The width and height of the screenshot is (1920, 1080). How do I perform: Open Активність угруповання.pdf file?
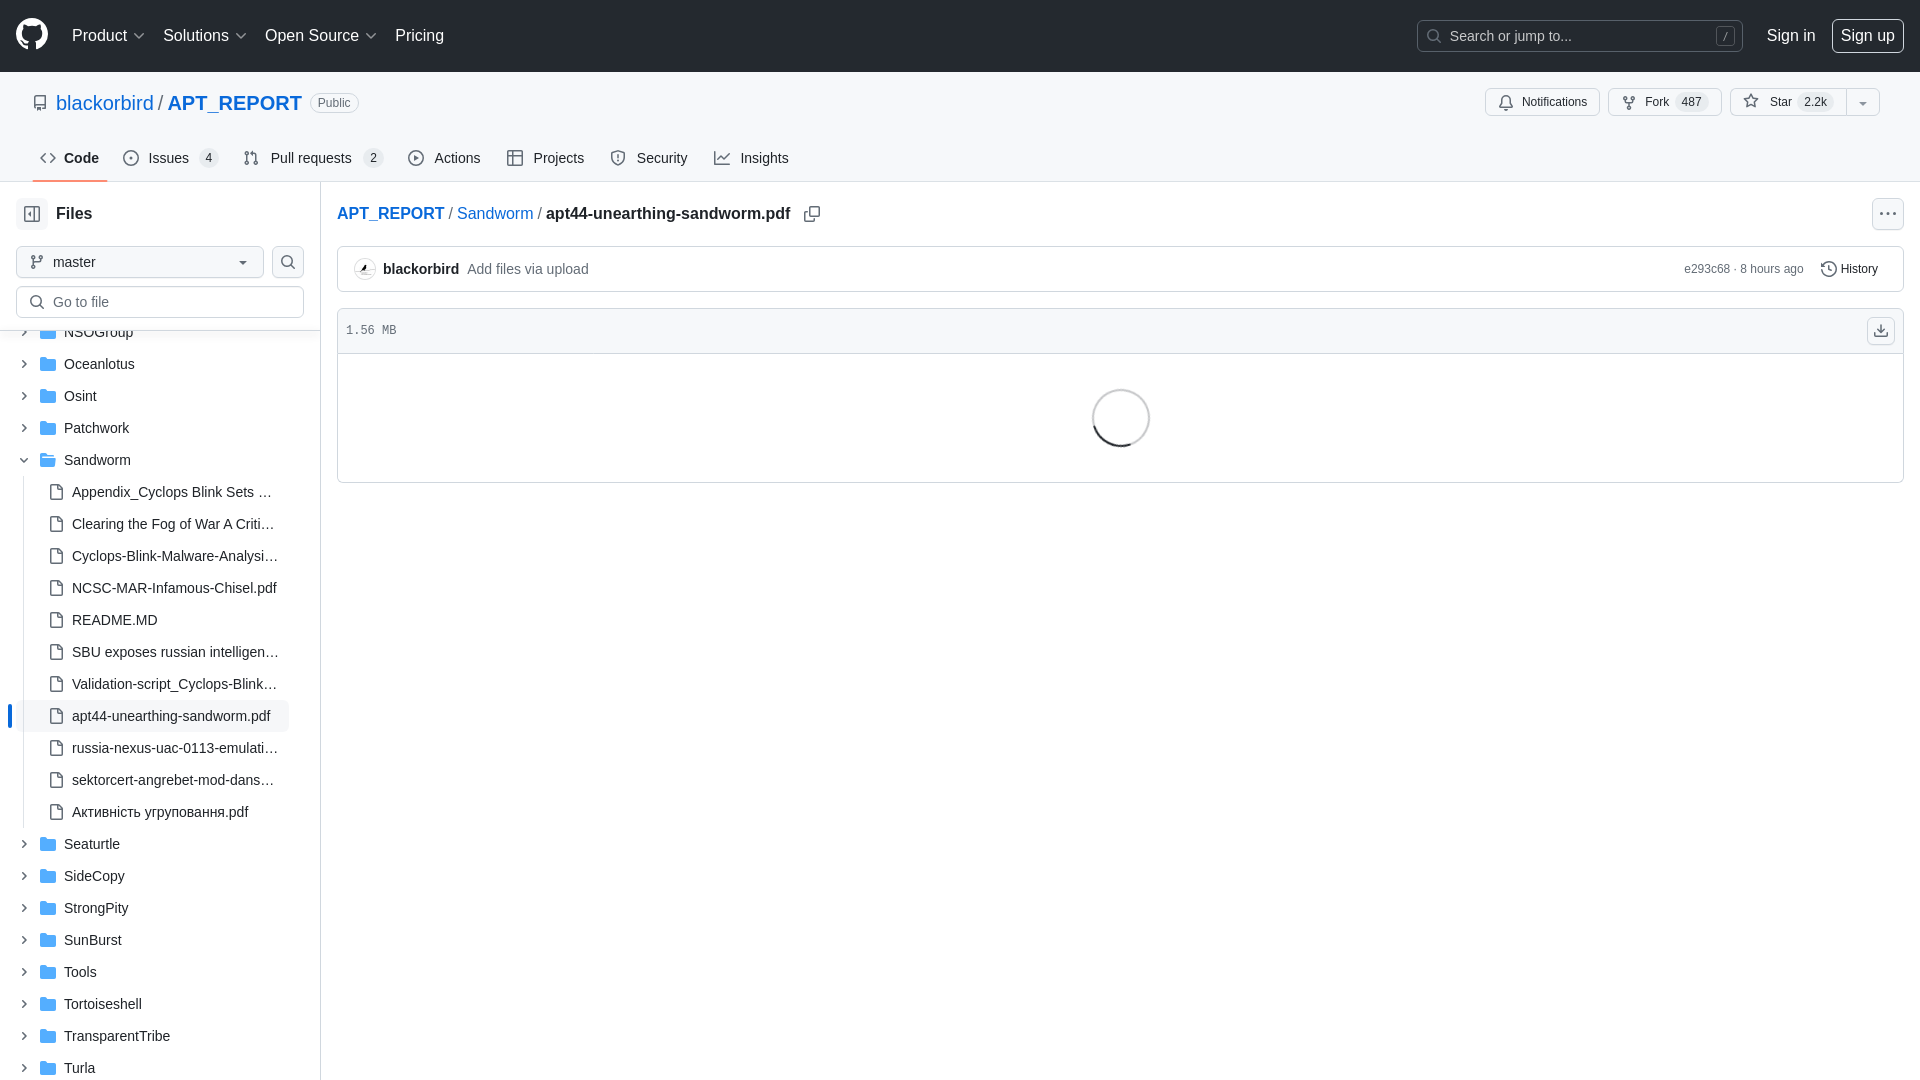tap(160, 812)
